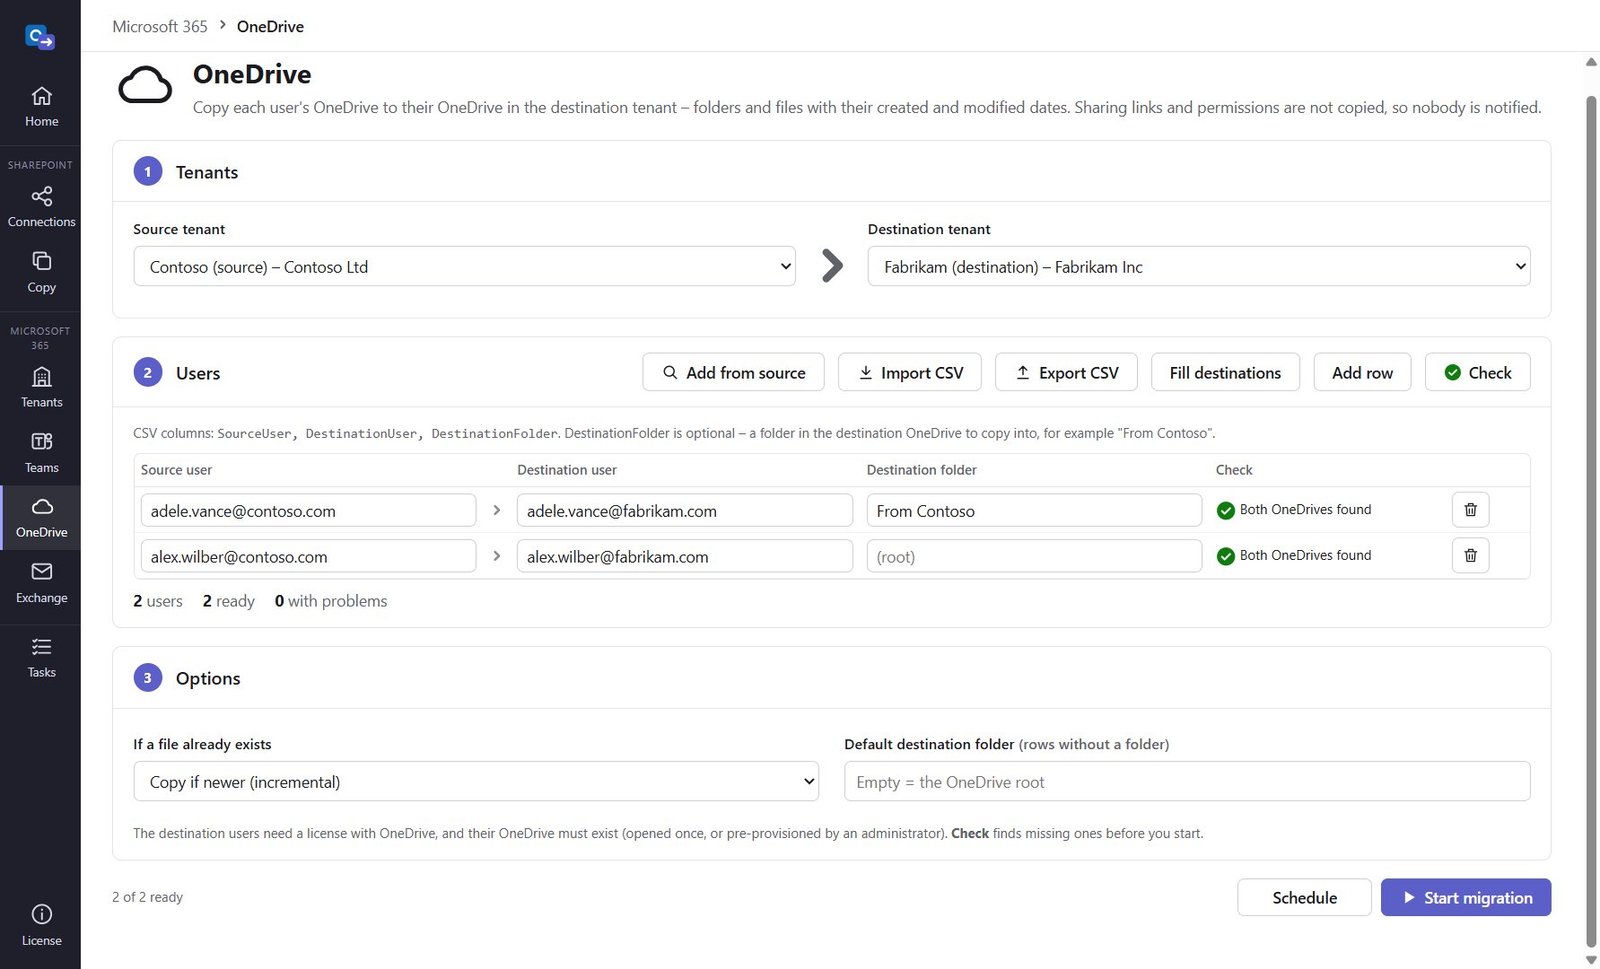The height and width of the screenshot is (969, 1600).
Task: Open the License info page
Action: pyautogui.click(x=41, y=925)
